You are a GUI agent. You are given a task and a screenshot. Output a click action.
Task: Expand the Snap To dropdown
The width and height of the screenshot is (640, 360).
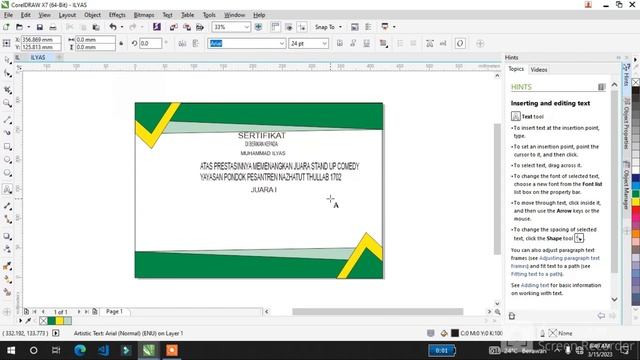coord(340,27)
